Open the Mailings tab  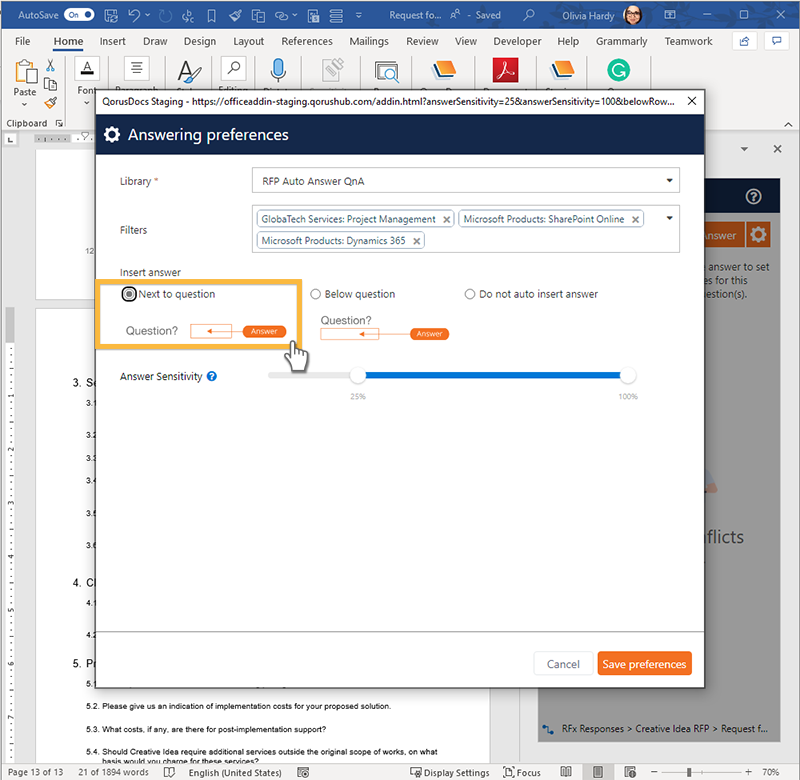369,41
